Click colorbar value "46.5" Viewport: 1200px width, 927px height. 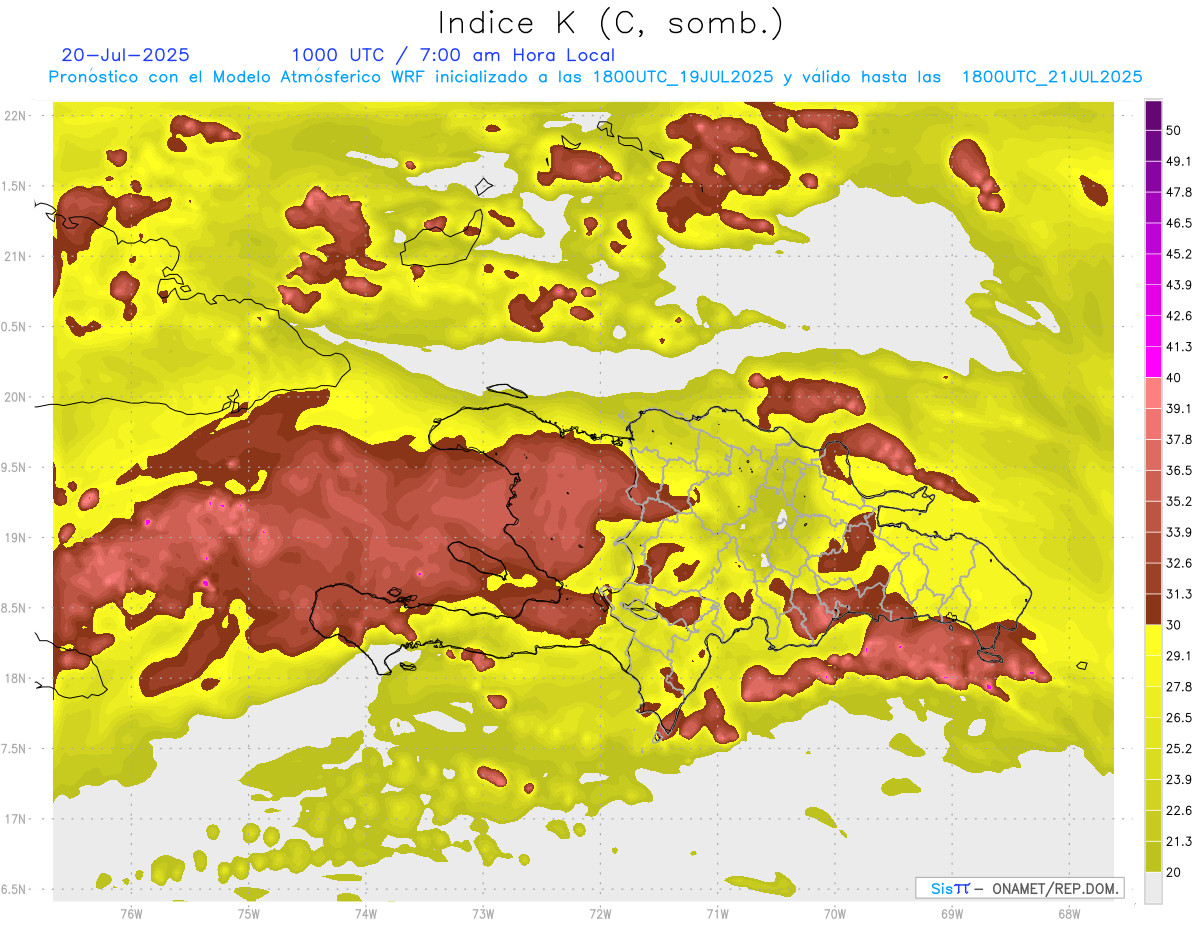click(1179, 223)
